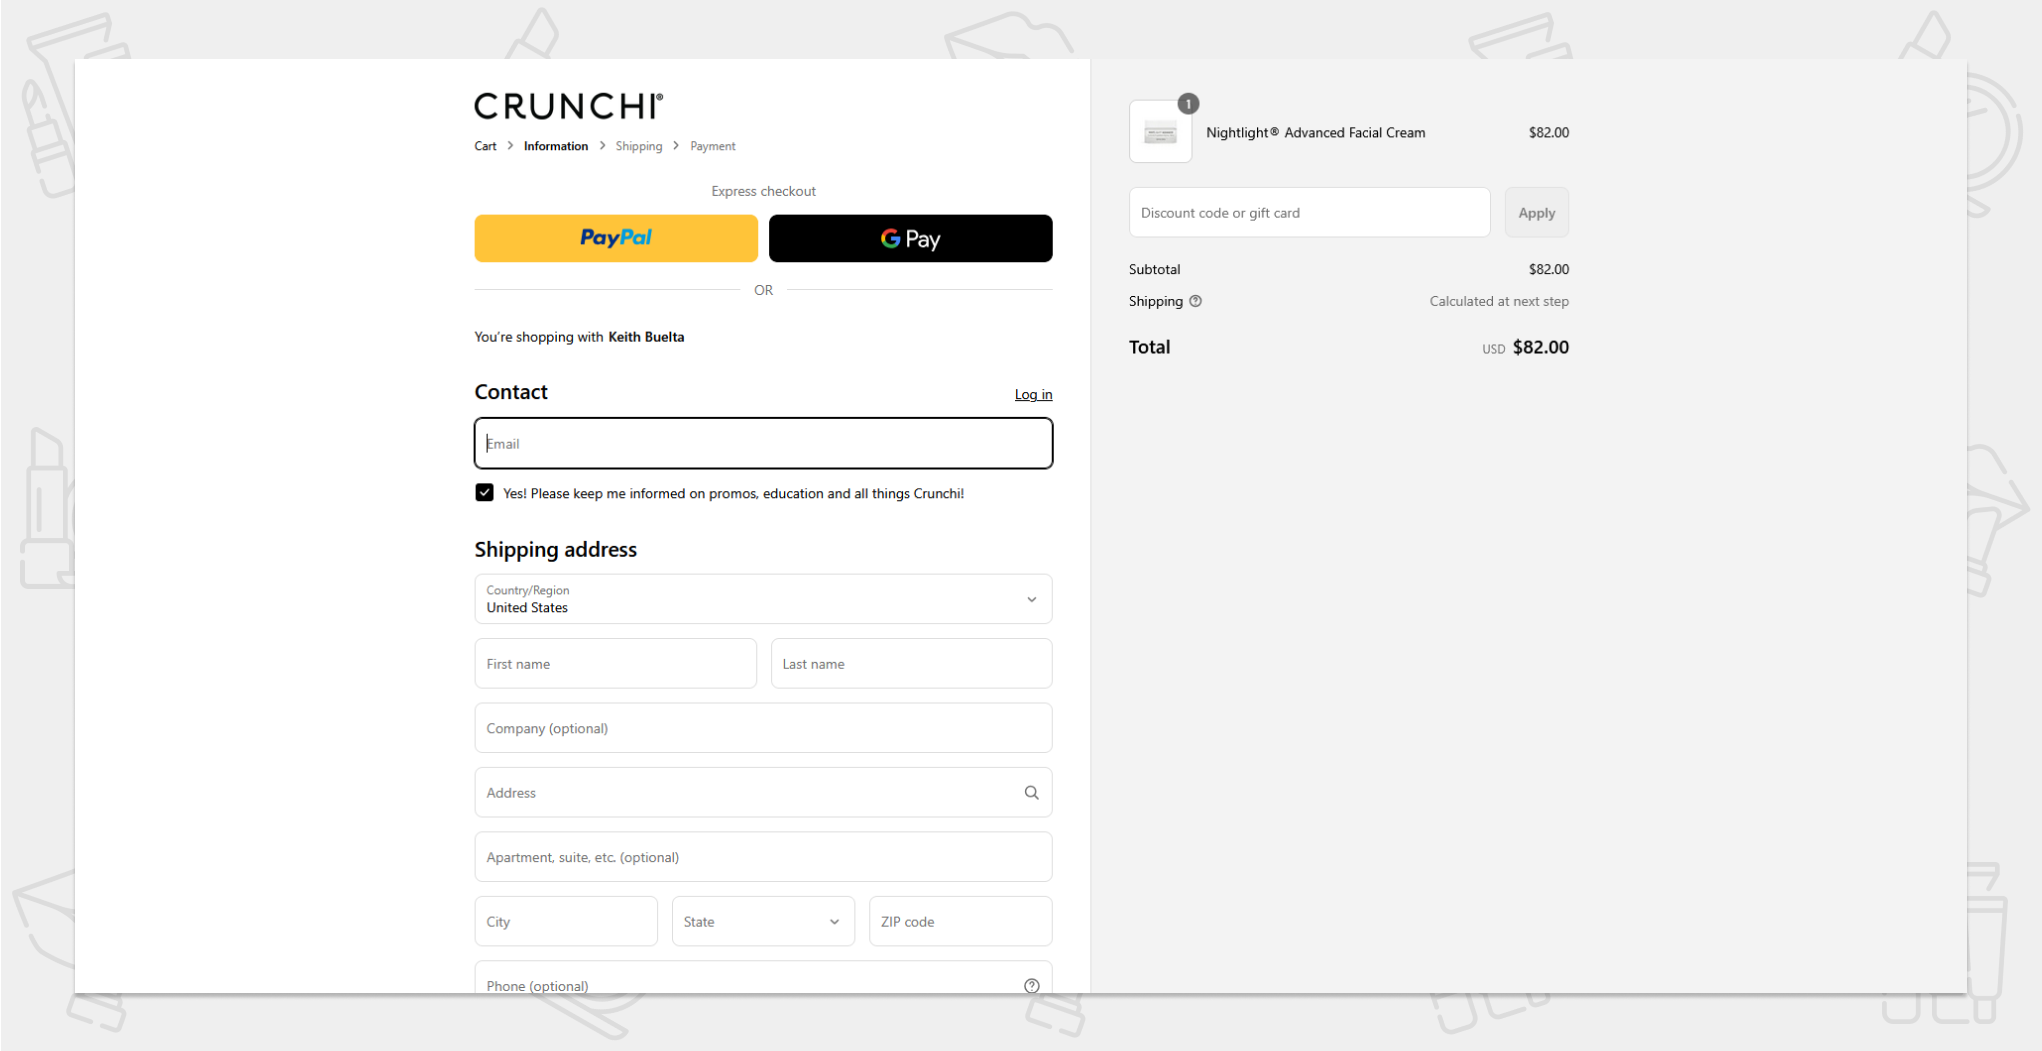Open the Country/Region dropdown
This screenshot has width=2042, height=1051.
pyautogui.click(x=763, y=599)
